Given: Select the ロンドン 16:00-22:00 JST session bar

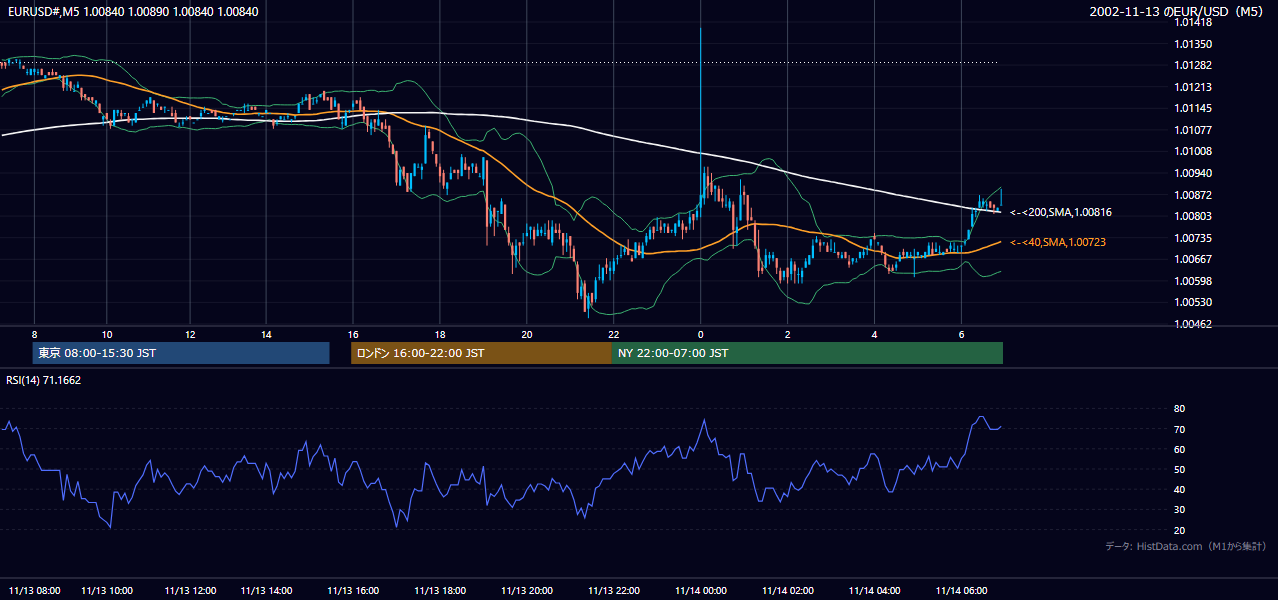Looking at the screenshot, I should tap(481, 353).
